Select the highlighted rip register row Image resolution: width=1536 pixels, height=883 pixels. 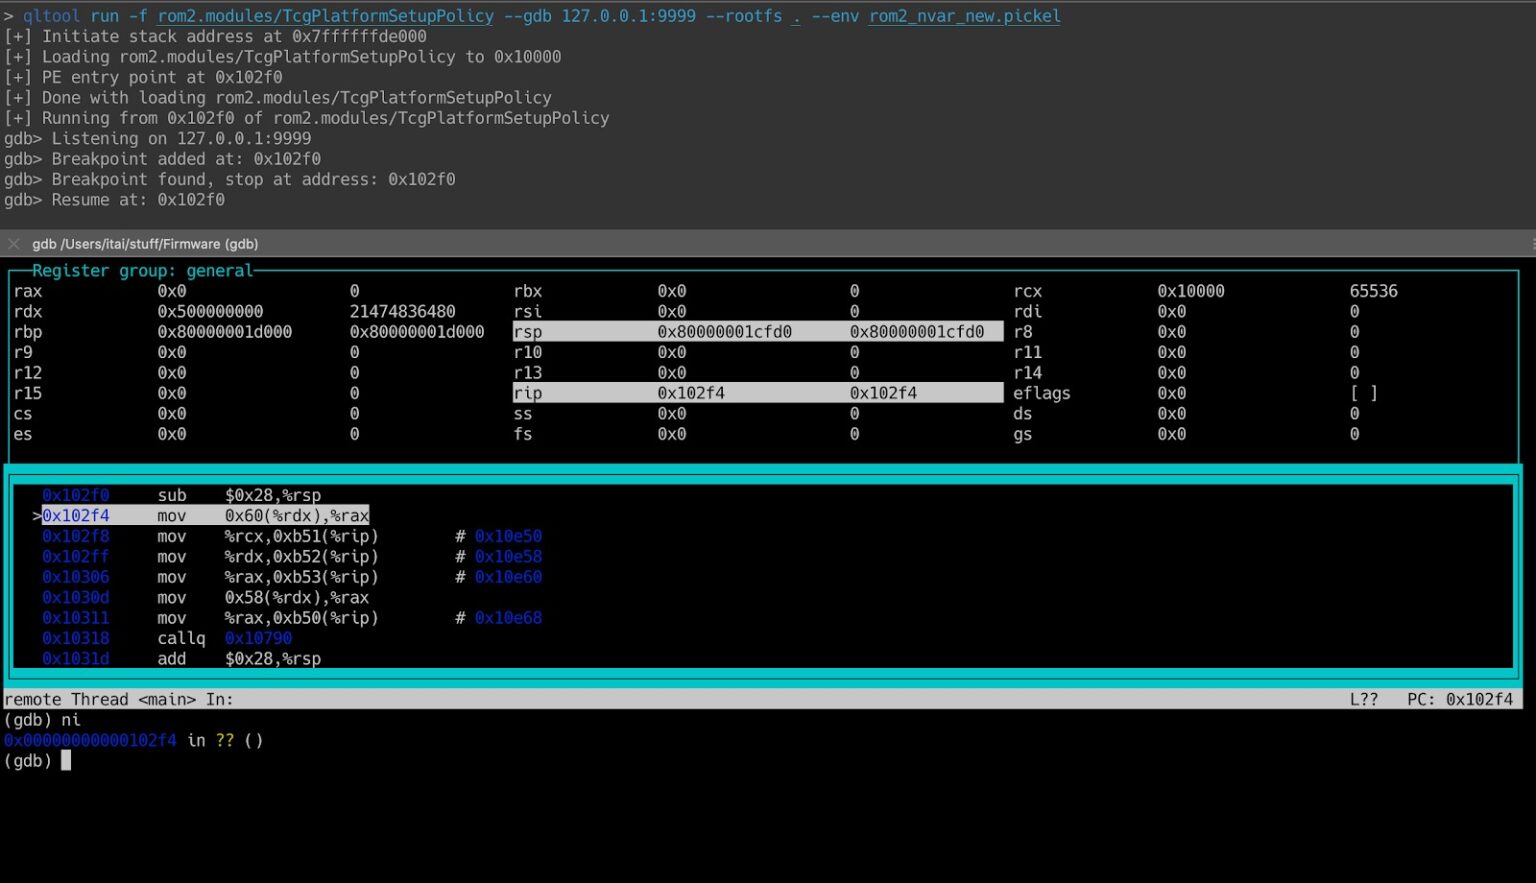pos(757,393)
